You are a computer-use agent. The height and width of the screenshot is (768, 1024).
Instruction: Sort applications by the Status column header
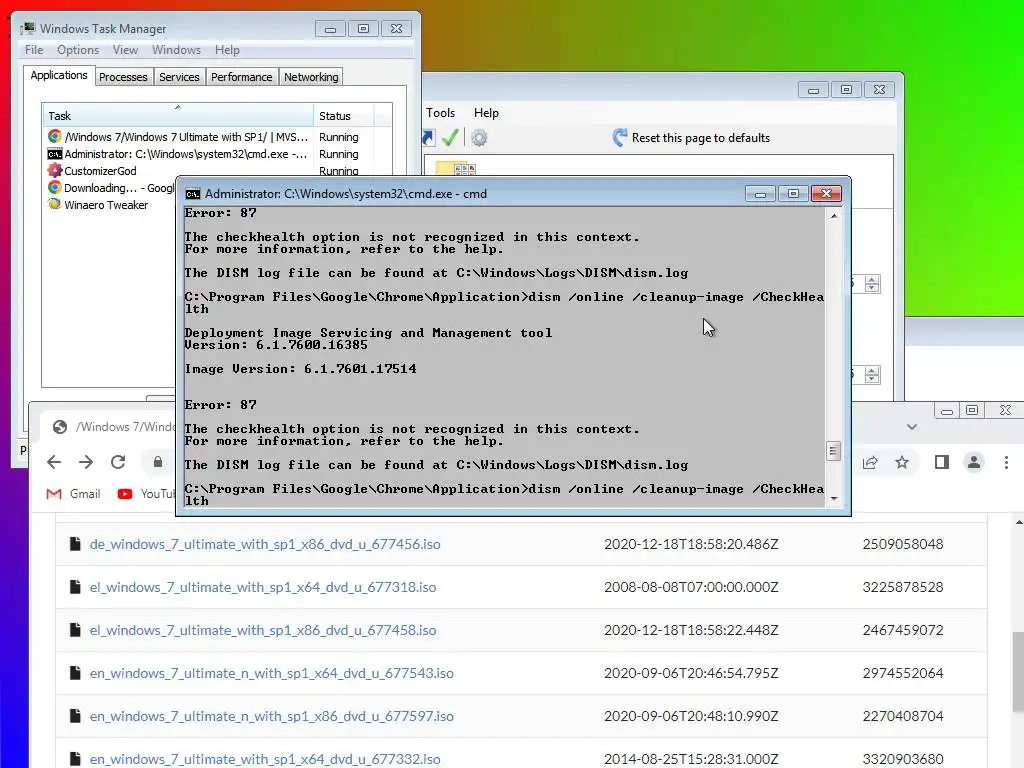pyautogui.click(x=343, y=116)
